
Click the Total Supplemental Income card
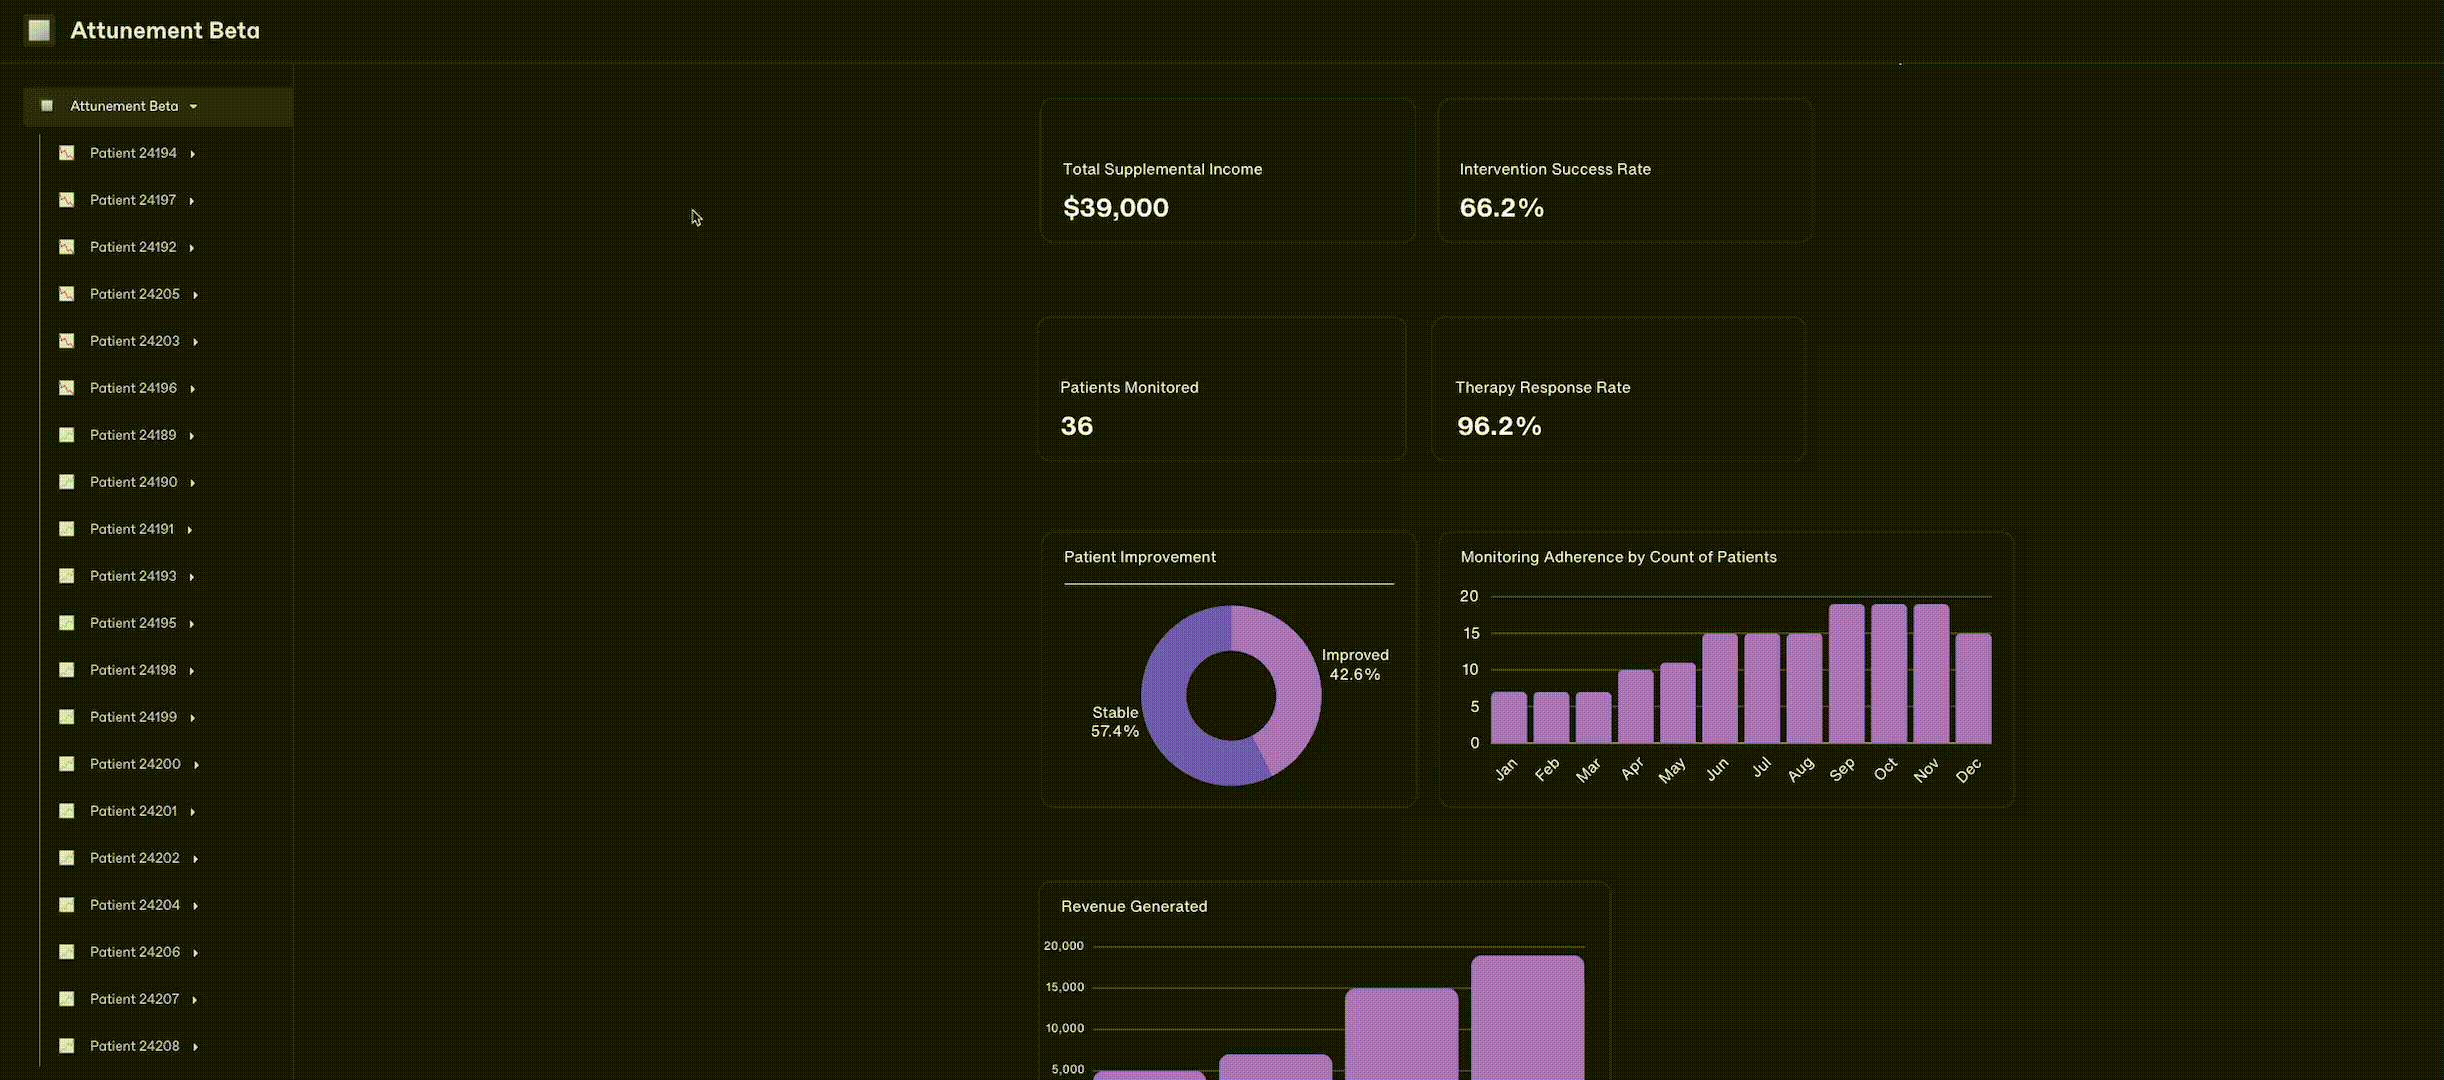click(1227, 170)
